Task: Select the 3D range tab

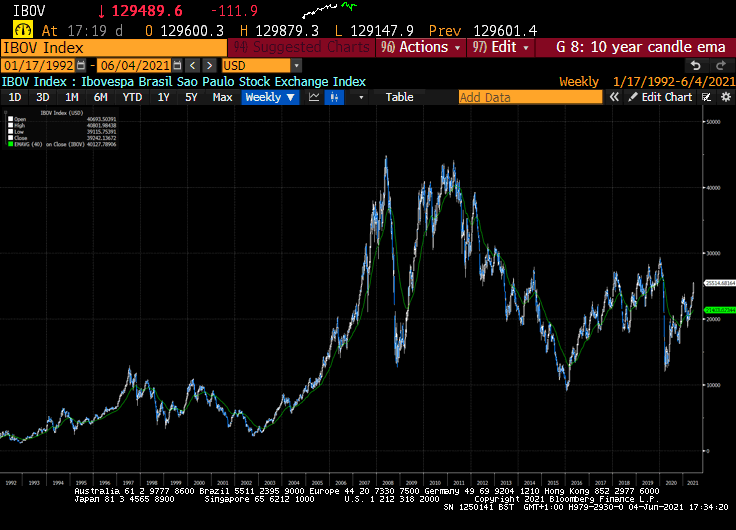Action: coord(43,97)
